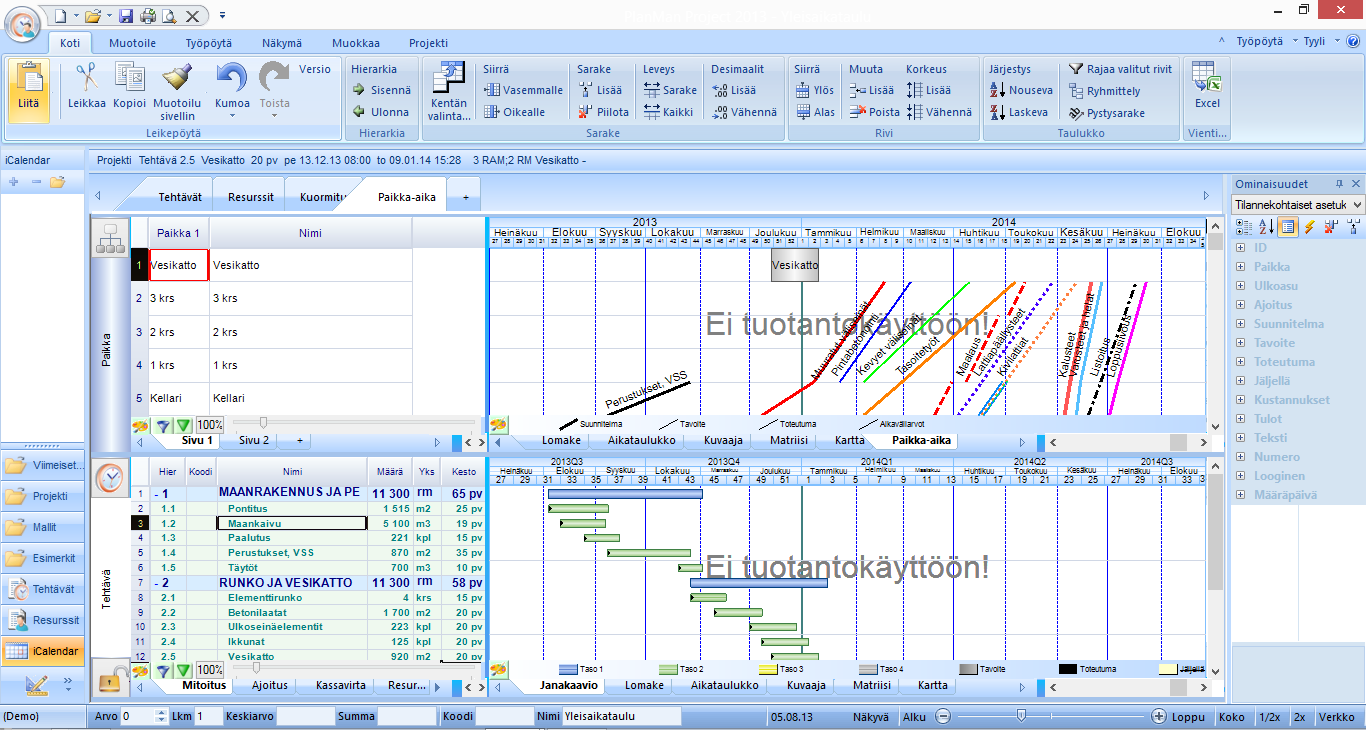Click Mallit in left sidebar
1366x730 pixels.
43,527
